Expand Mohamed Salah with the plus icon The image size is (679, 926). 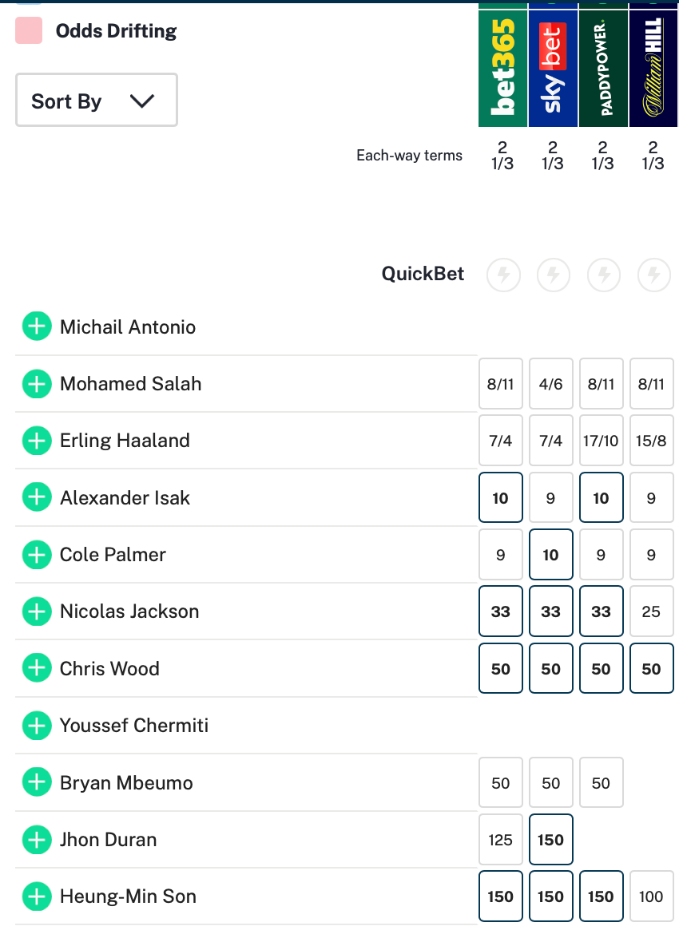click(37, 384)
